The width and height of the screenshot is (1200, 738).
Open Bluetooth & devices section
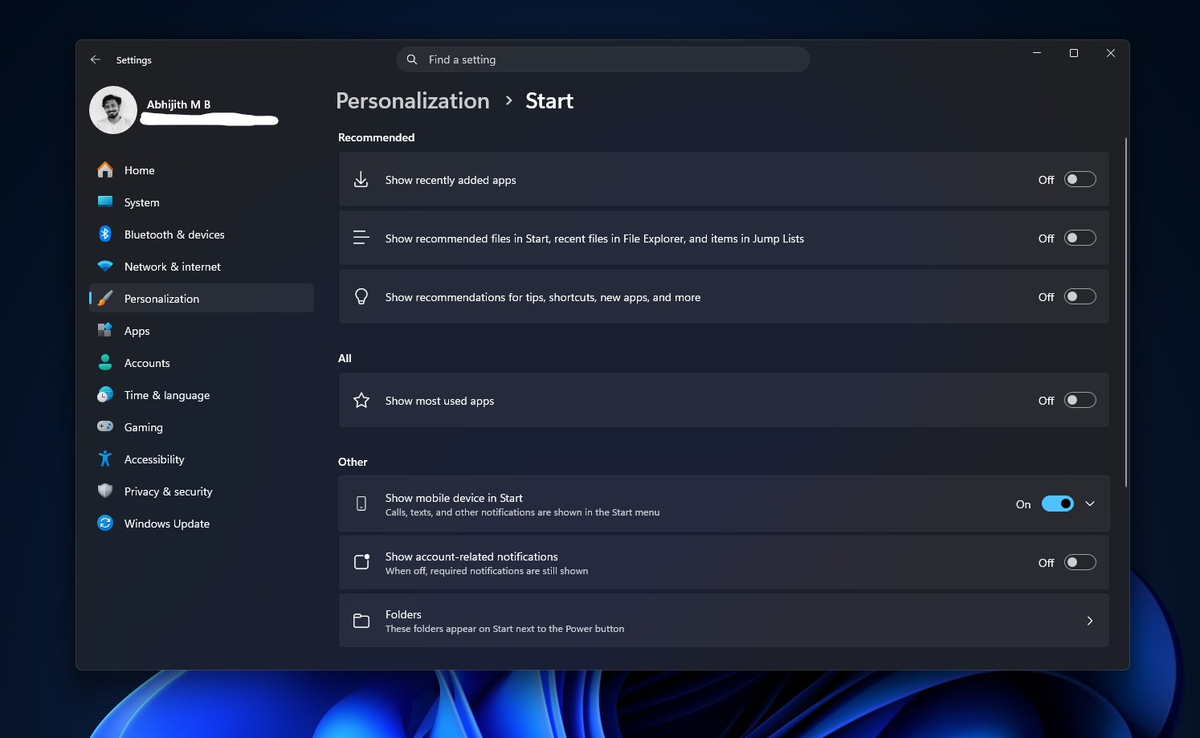201,234
